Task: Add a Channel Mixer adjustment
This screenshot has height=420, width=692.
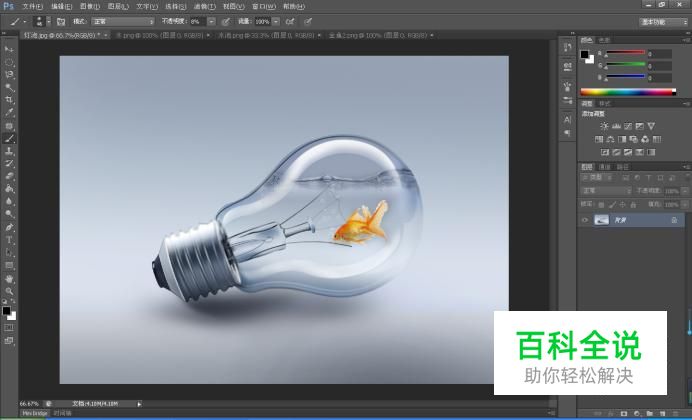Action: point(645,139)
